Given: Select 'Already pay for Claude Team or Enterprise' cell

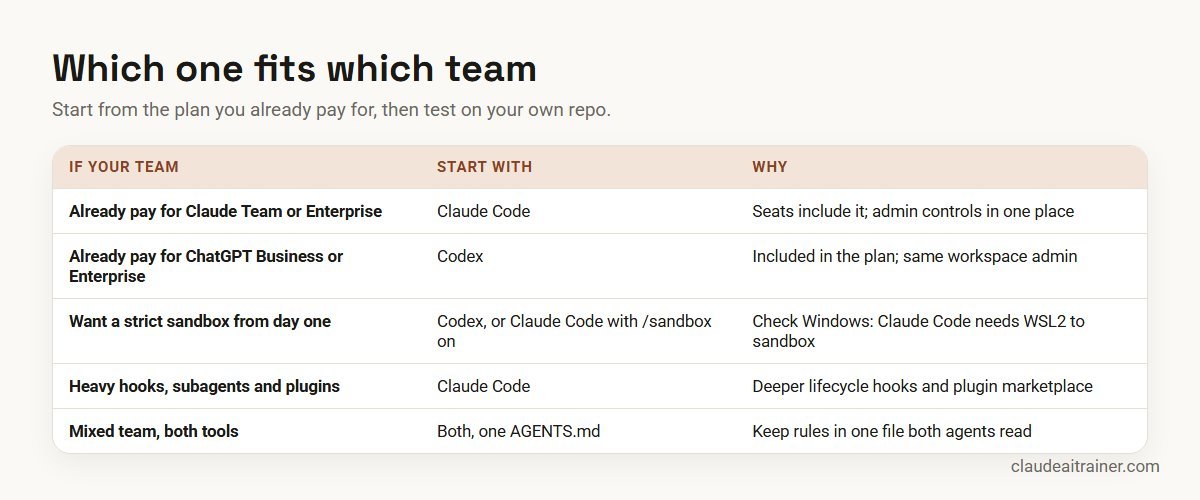Looking at the screenshot, I should (225, 211).
